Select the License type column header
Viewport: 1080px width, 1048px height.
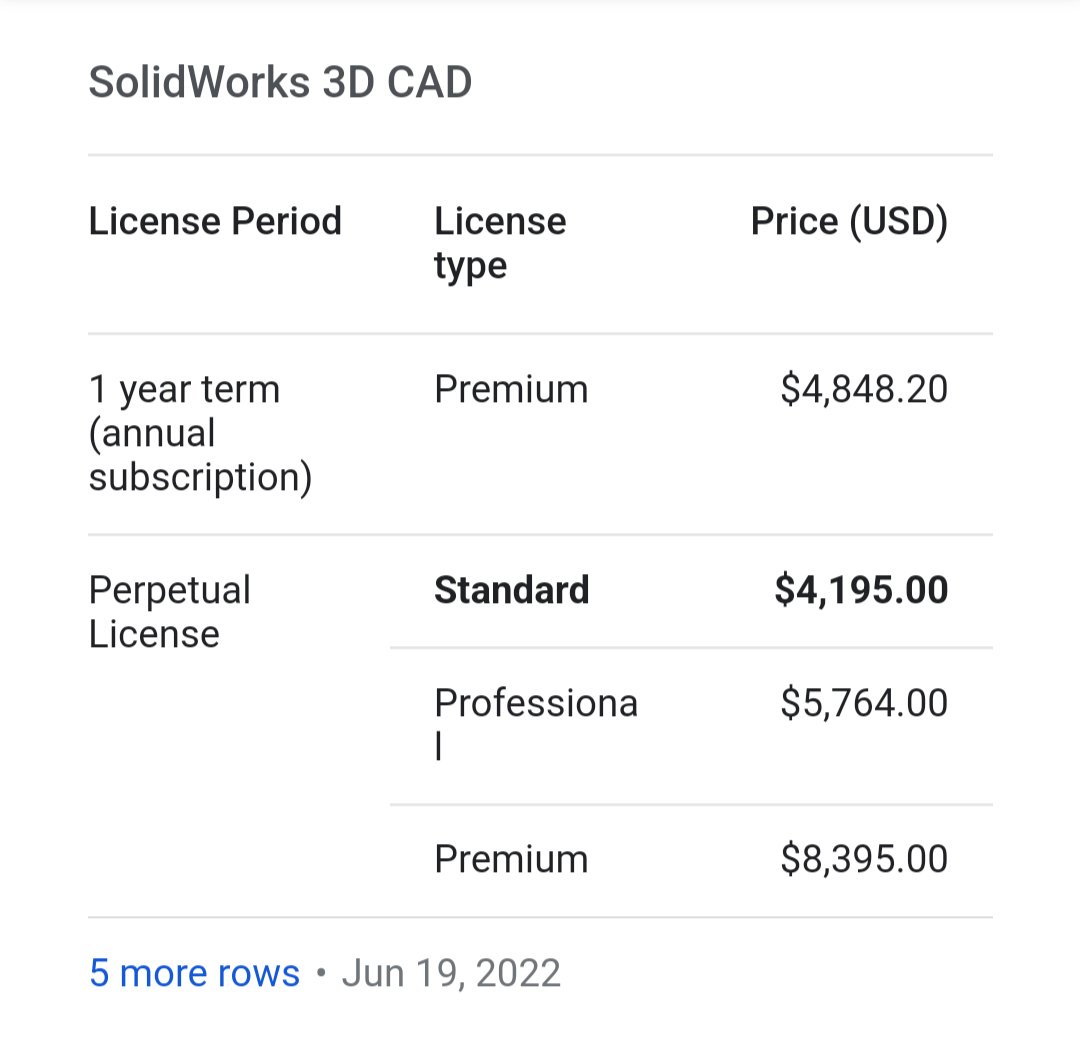click(x=500, y=243)
